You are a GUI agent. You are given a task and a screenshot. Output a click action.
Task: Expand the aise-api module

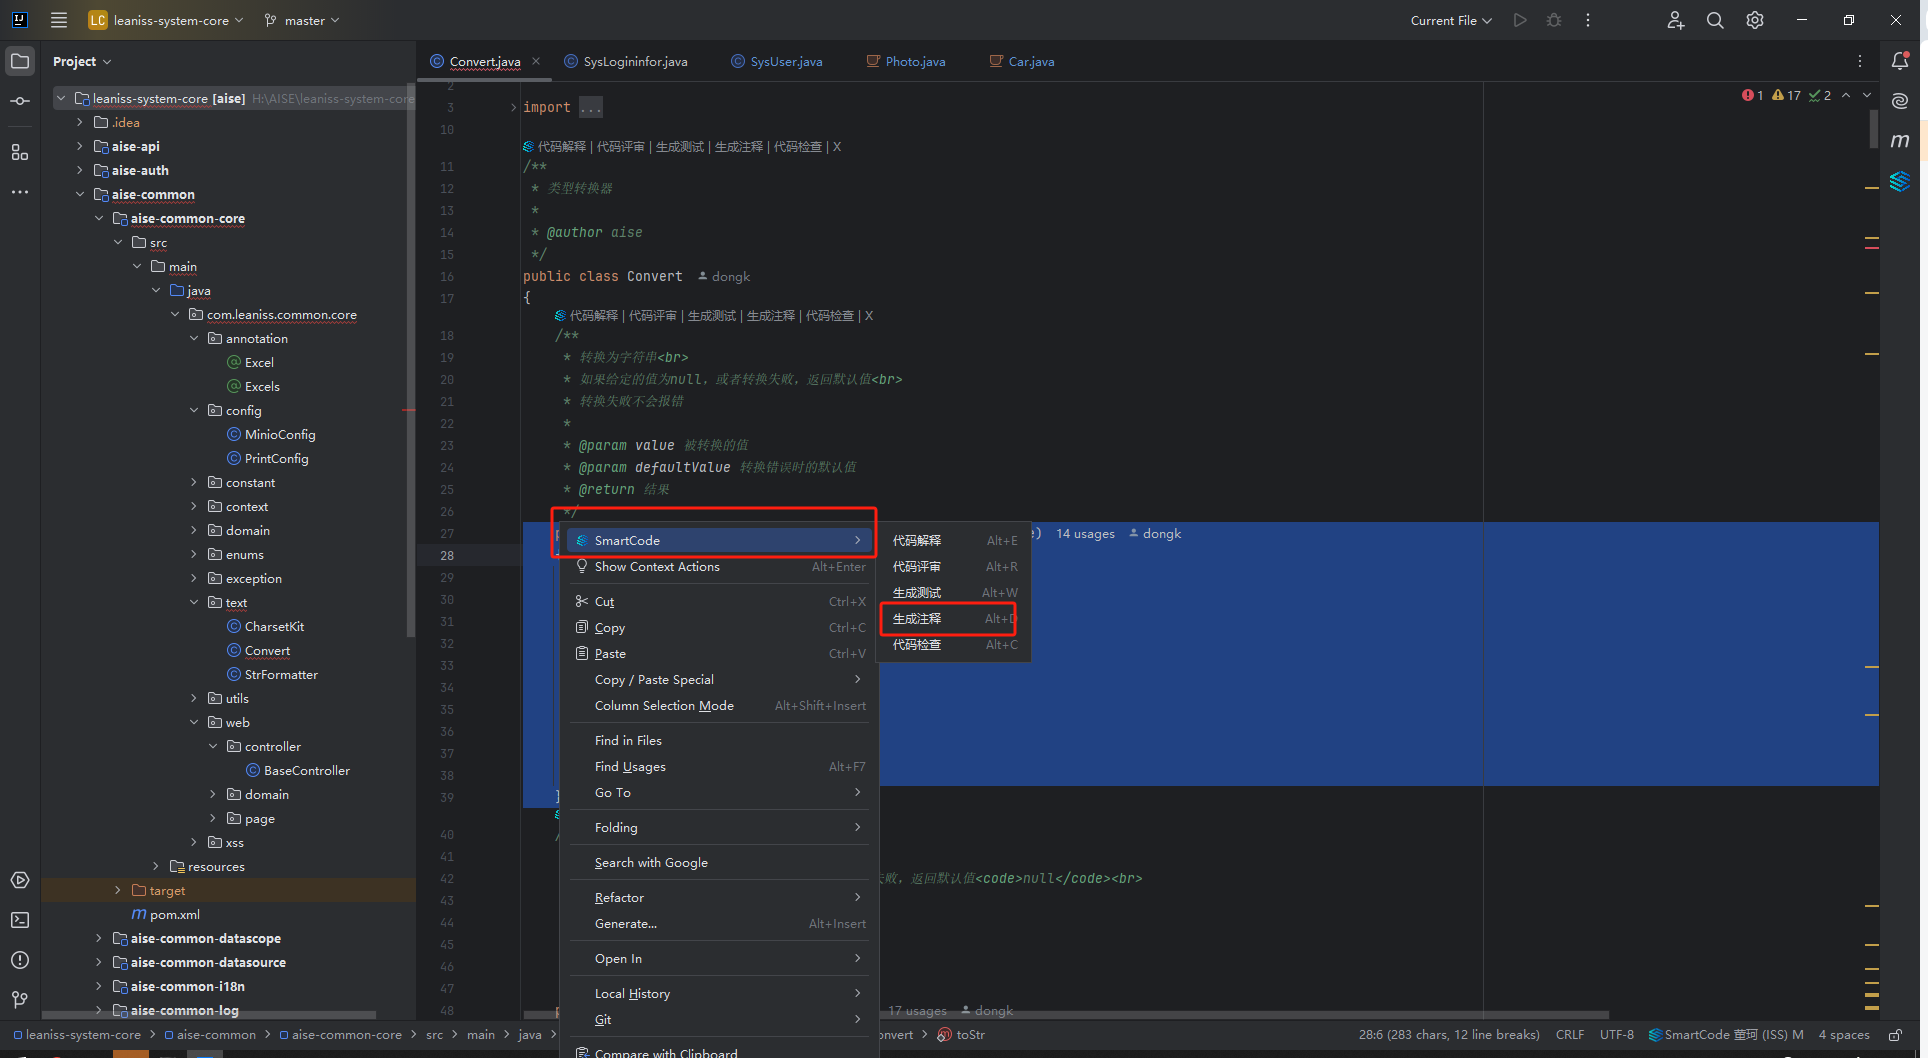[80, 146]
